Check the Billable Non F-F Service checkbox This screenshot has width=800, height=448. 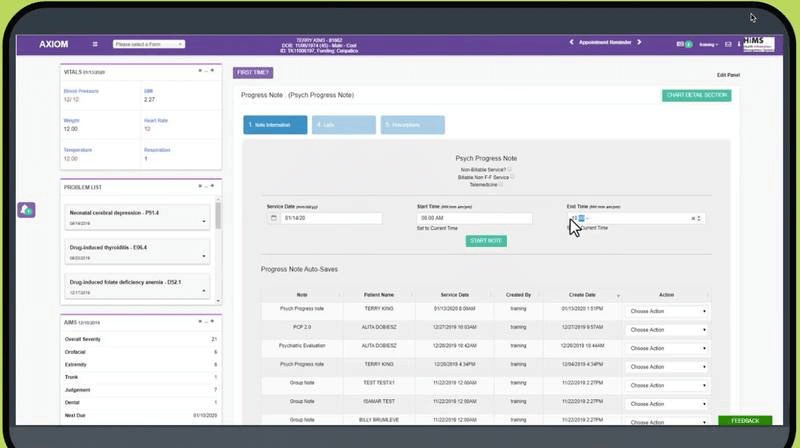(515, 177)
